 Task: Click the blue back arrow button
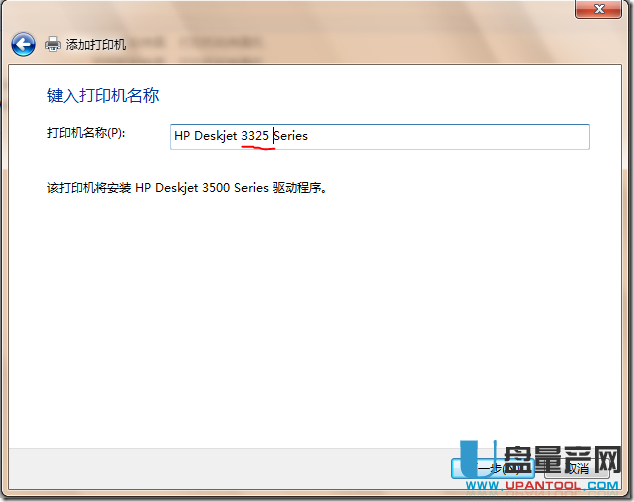tap(23, 44)
